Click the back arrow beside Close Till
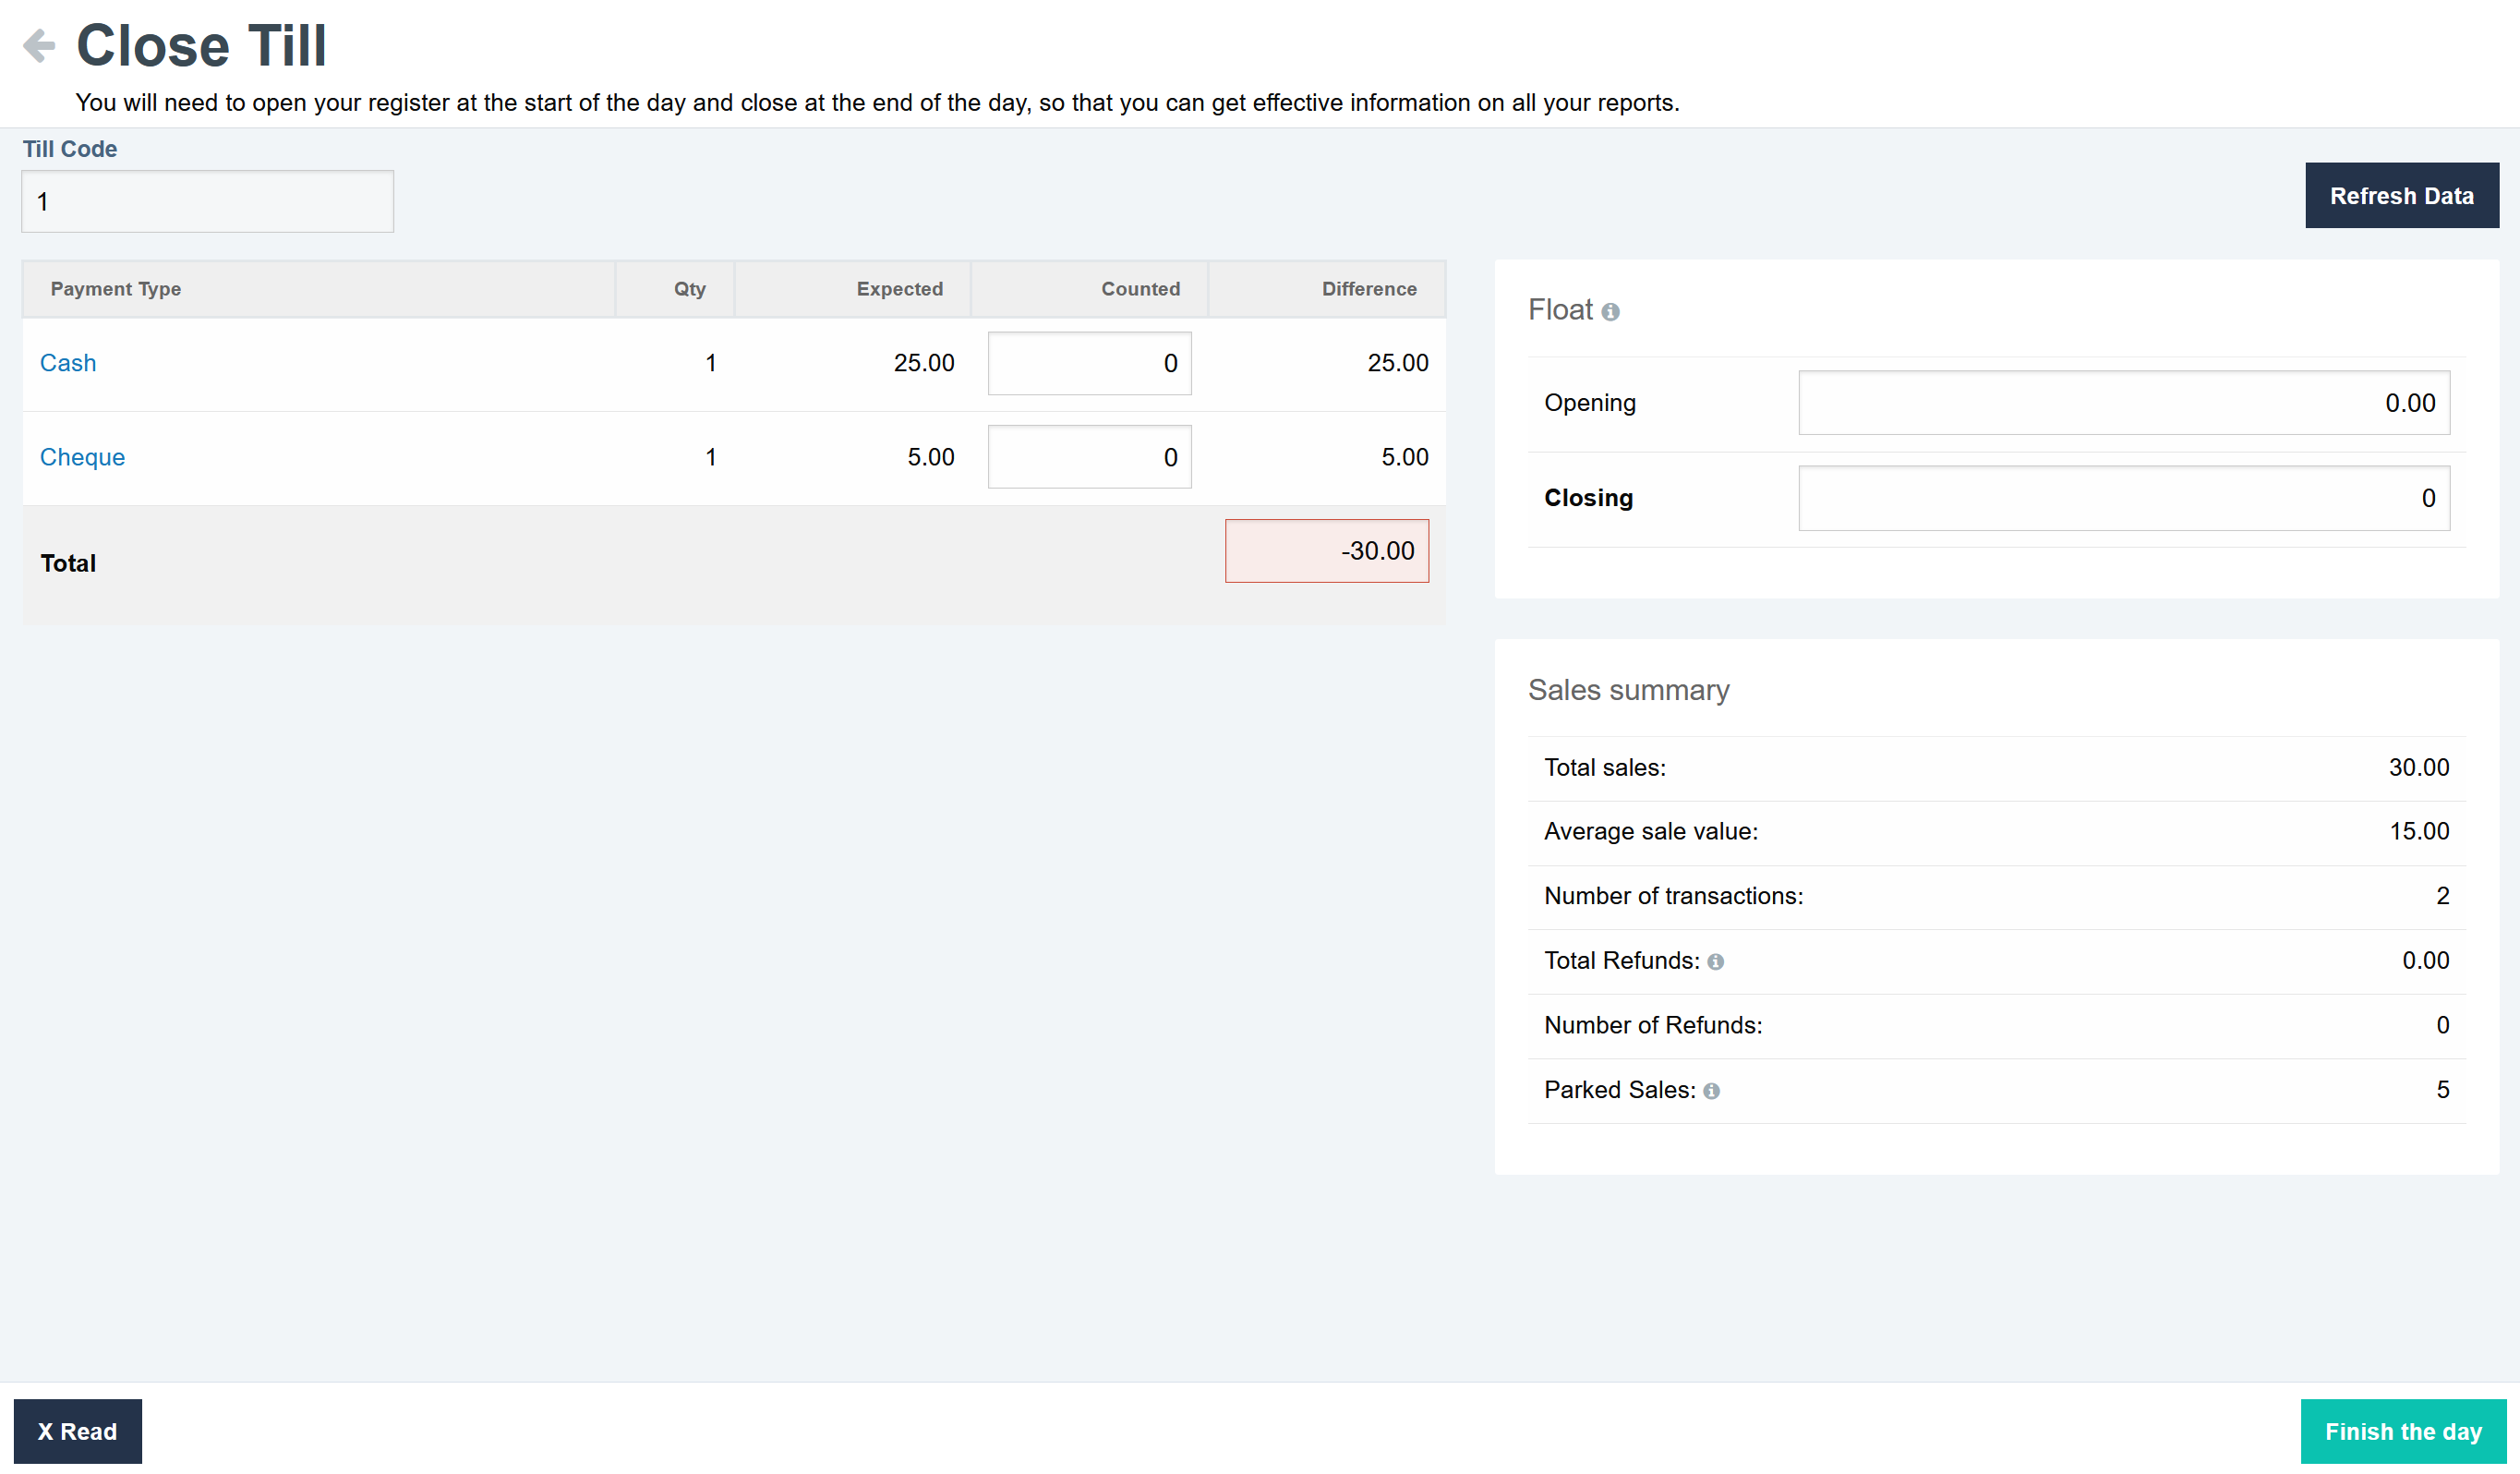 pos(39,46)
